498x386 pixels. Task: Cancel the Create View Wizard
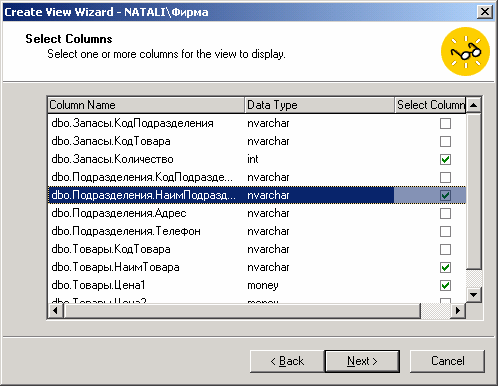click(x=447, y=361)
